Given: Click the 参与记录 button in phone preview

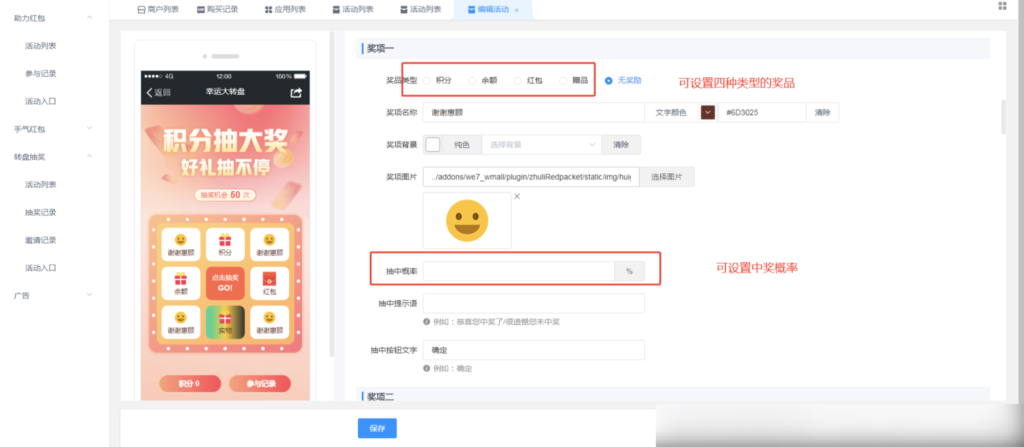Looking at the screenshot, I should point(260,384).
